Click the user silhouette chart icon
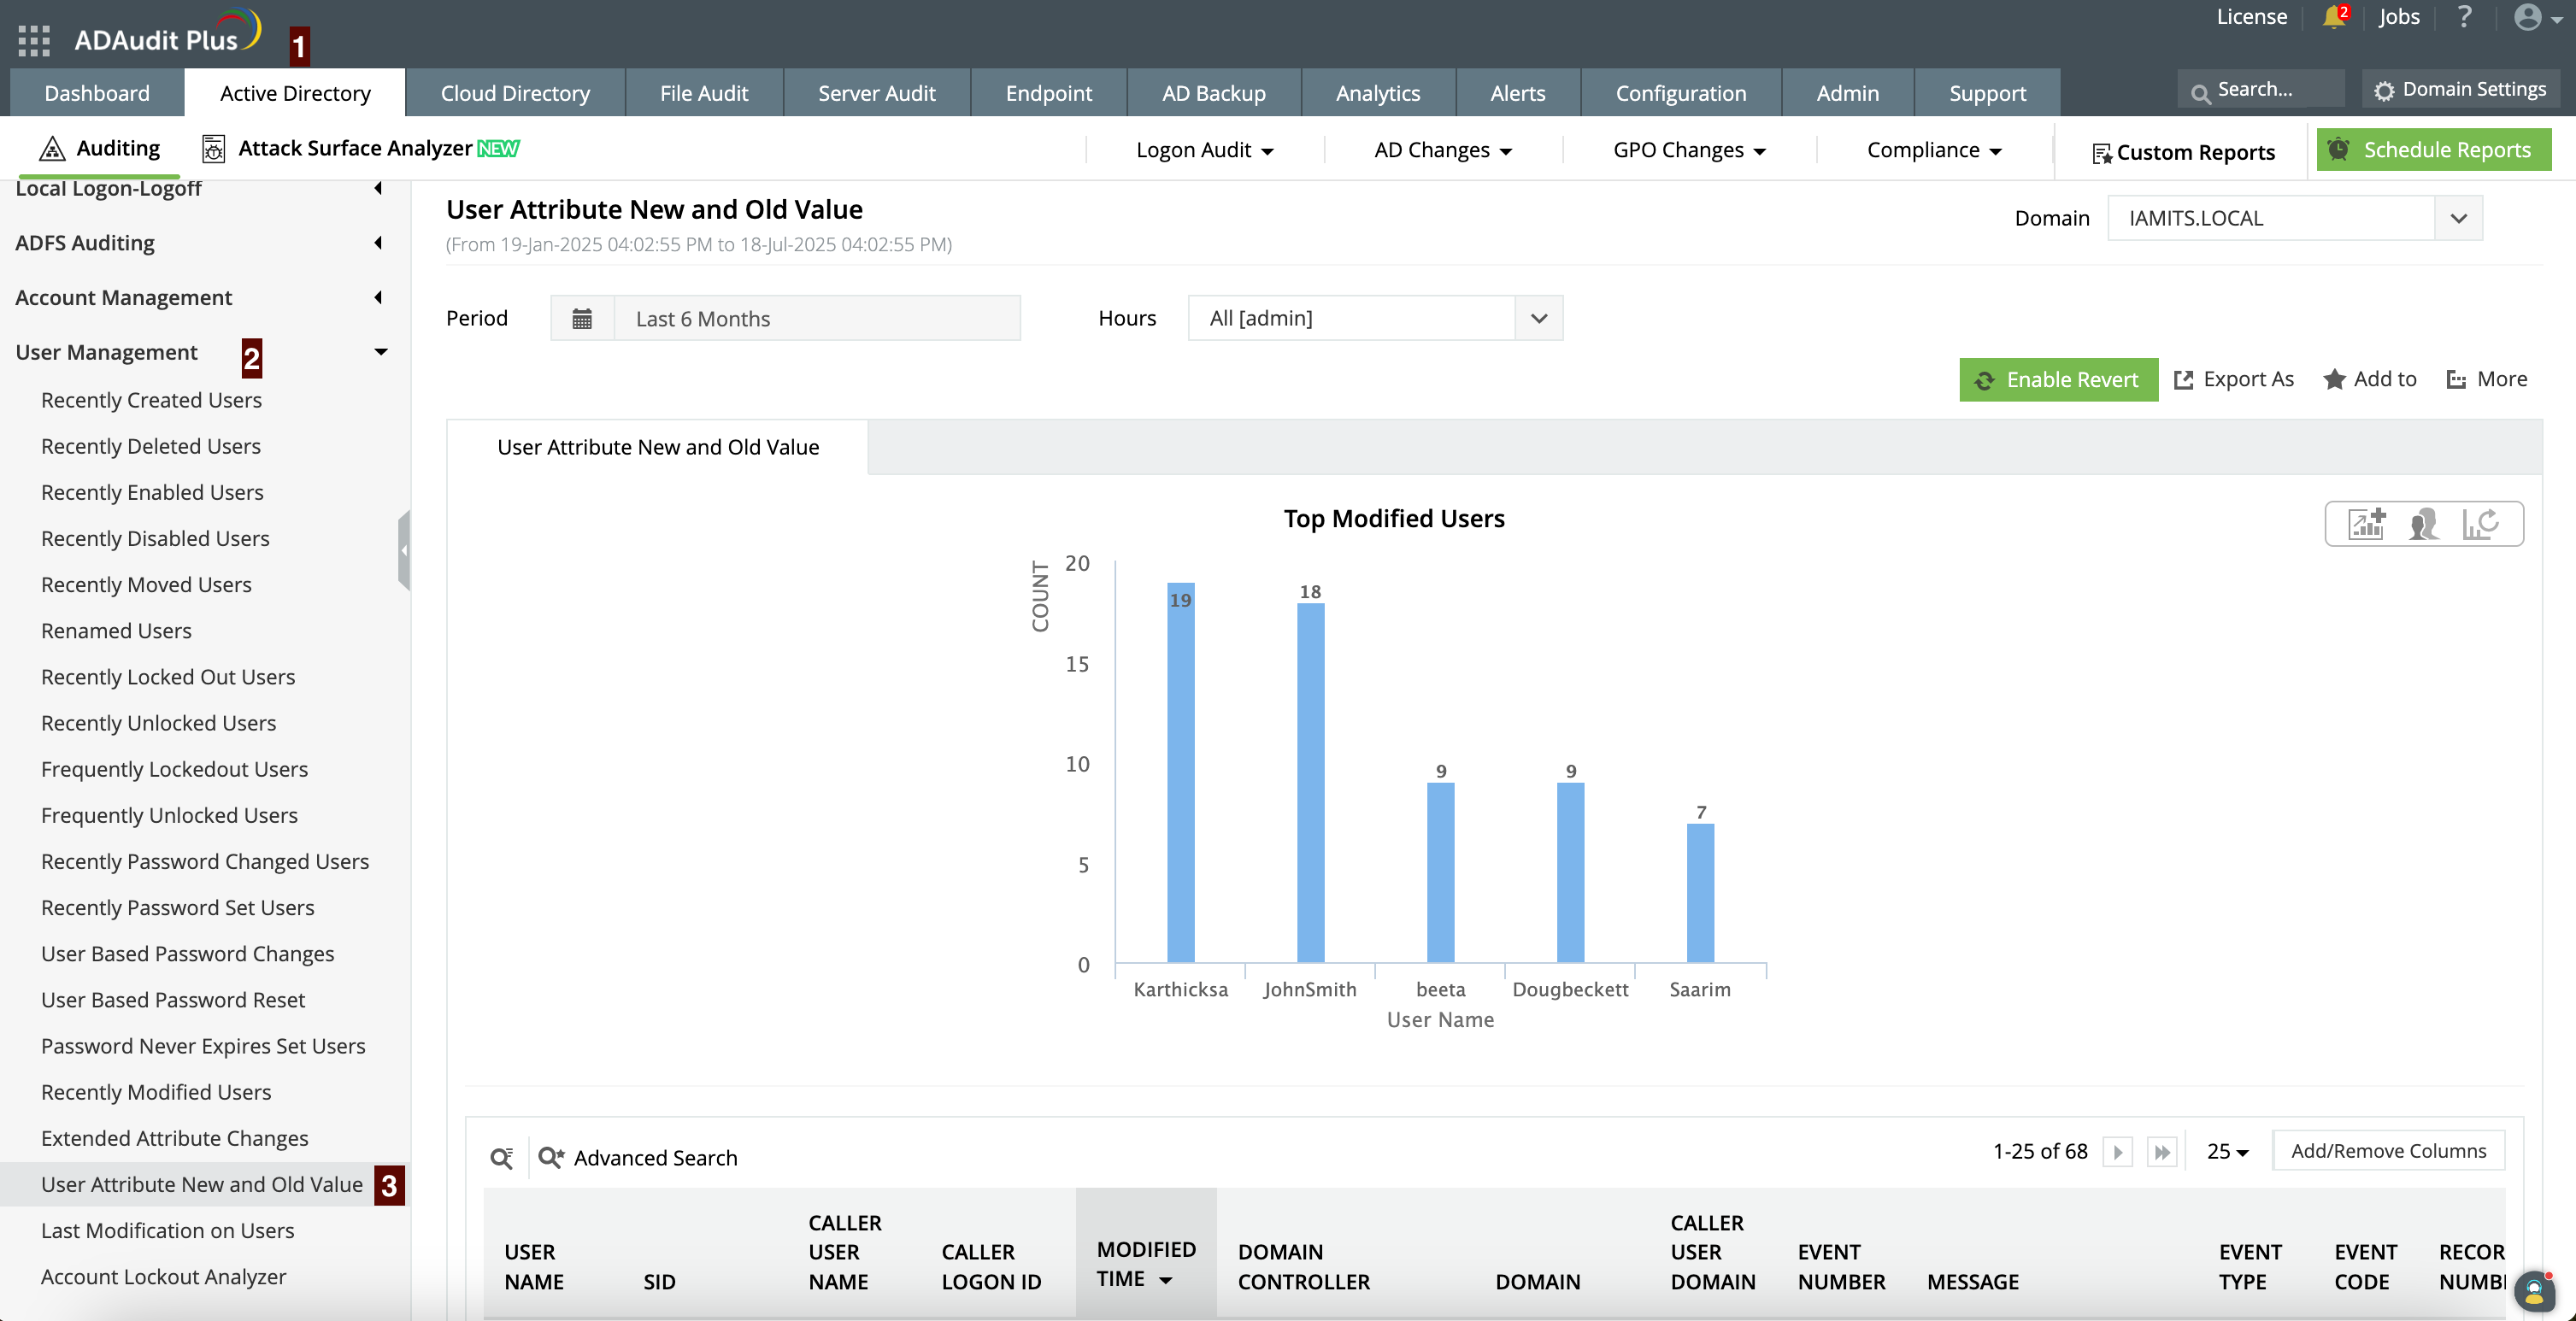The image size is (2576, 1321). [2423, 523]
